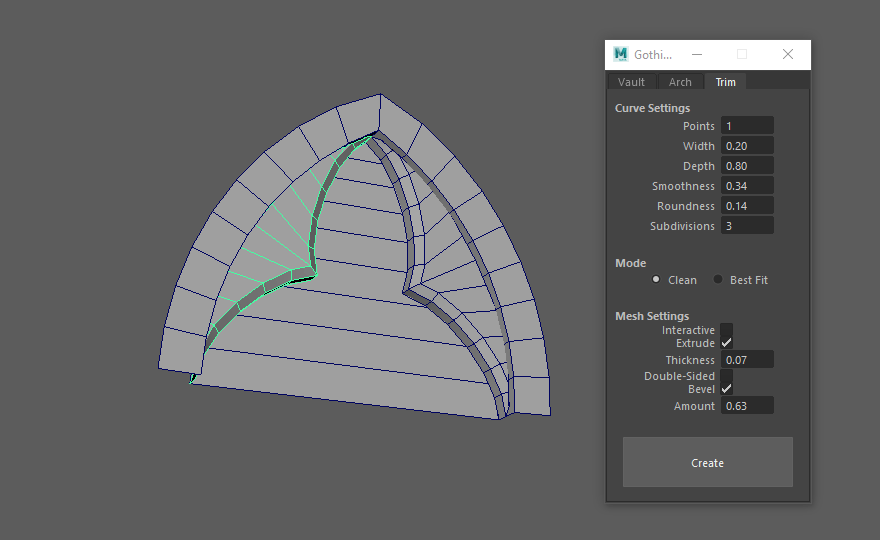Screen dimensions: 880x540
Task: Select the Trim tab
Action: (x=725, y=82)
